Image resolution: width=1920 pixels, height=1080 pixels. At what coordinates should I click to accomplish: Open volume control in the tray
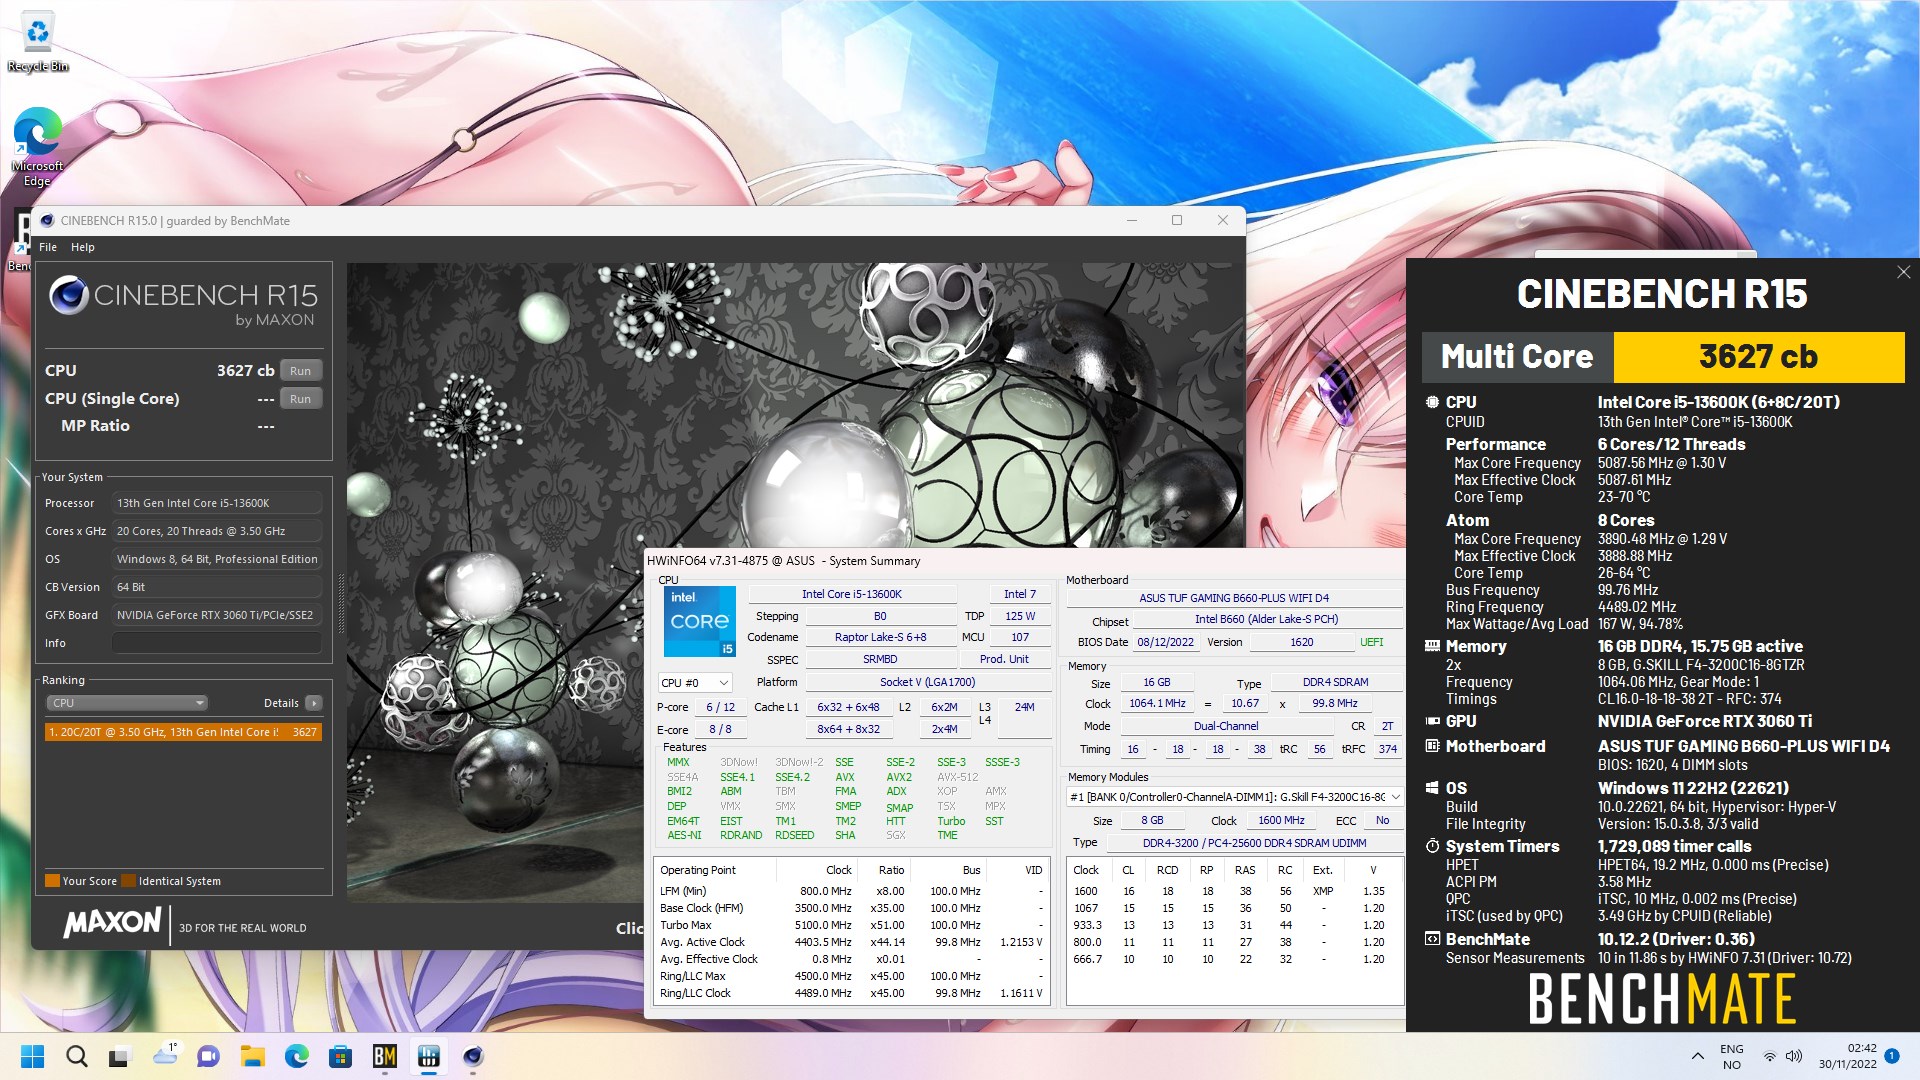coord(1794,1056)
